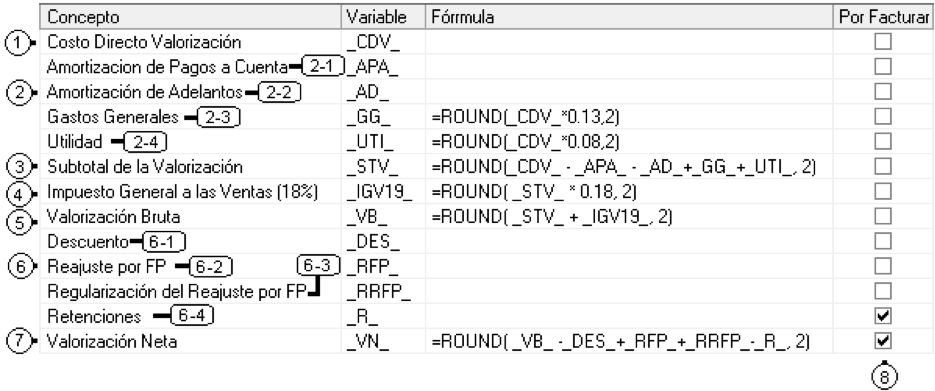935x391 pixels.
Task: Check the Descuento row Por Facturar box
Action: pos(883,242)
